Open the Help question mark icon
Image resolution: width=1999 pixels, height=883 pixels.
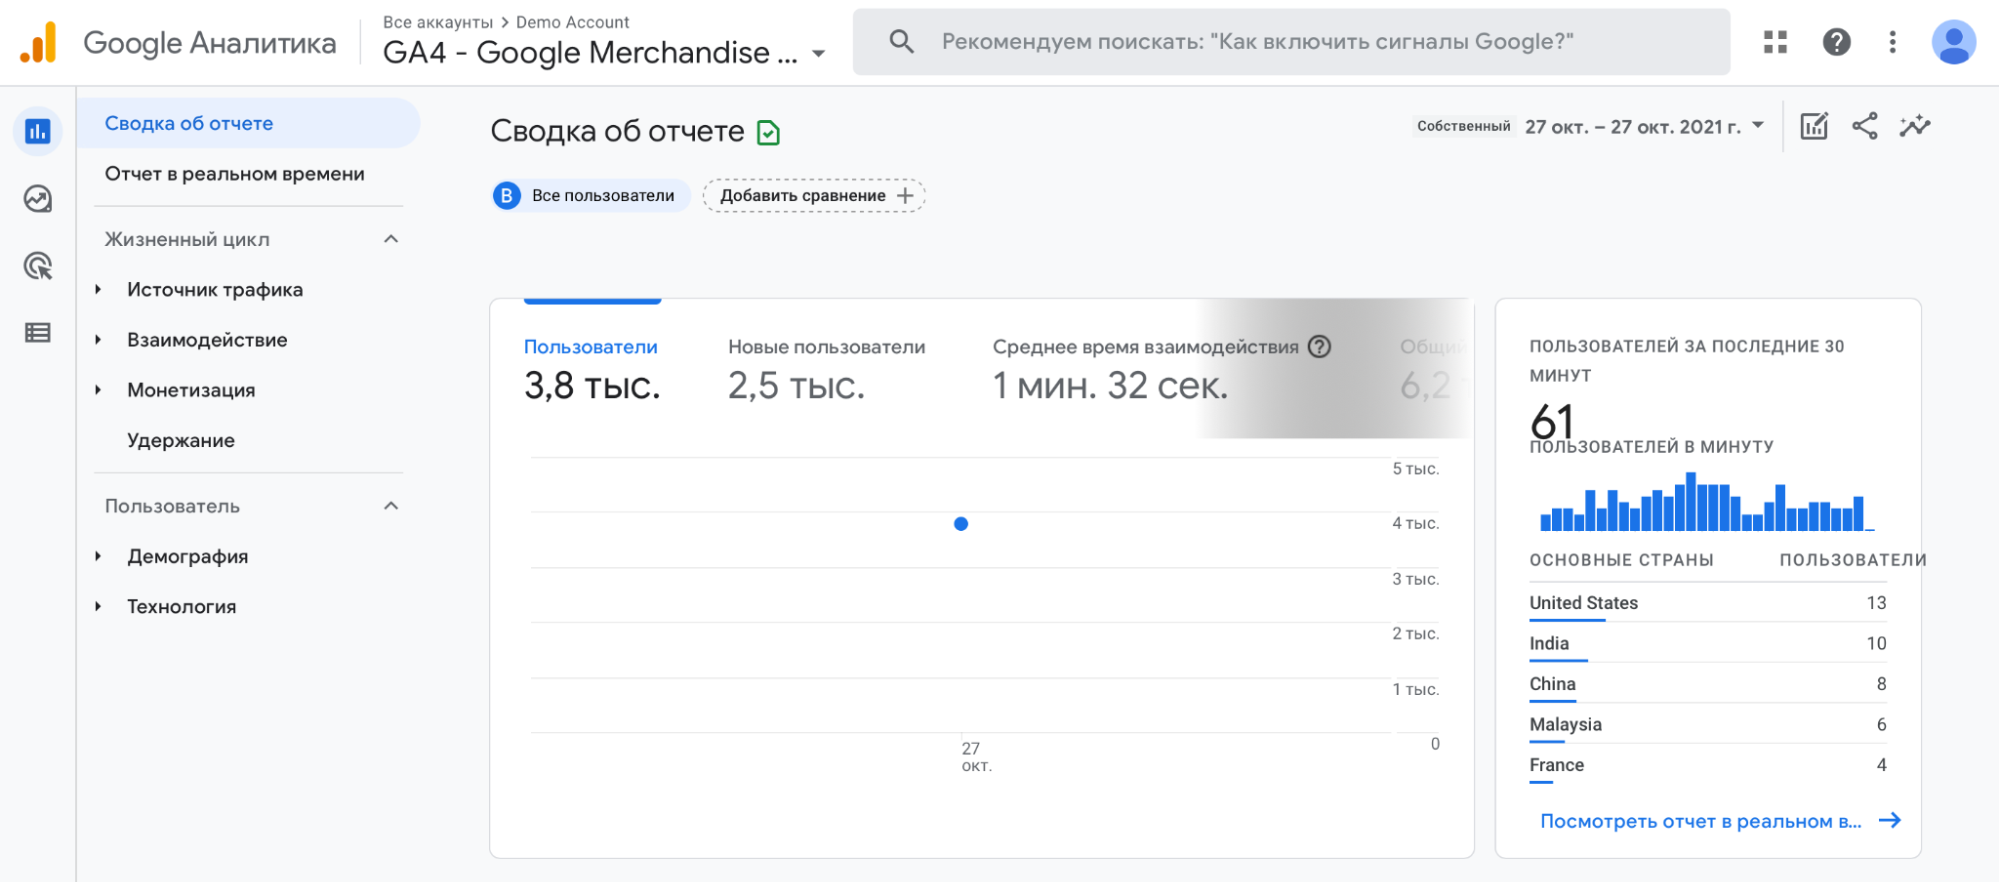pos(1836,42)
